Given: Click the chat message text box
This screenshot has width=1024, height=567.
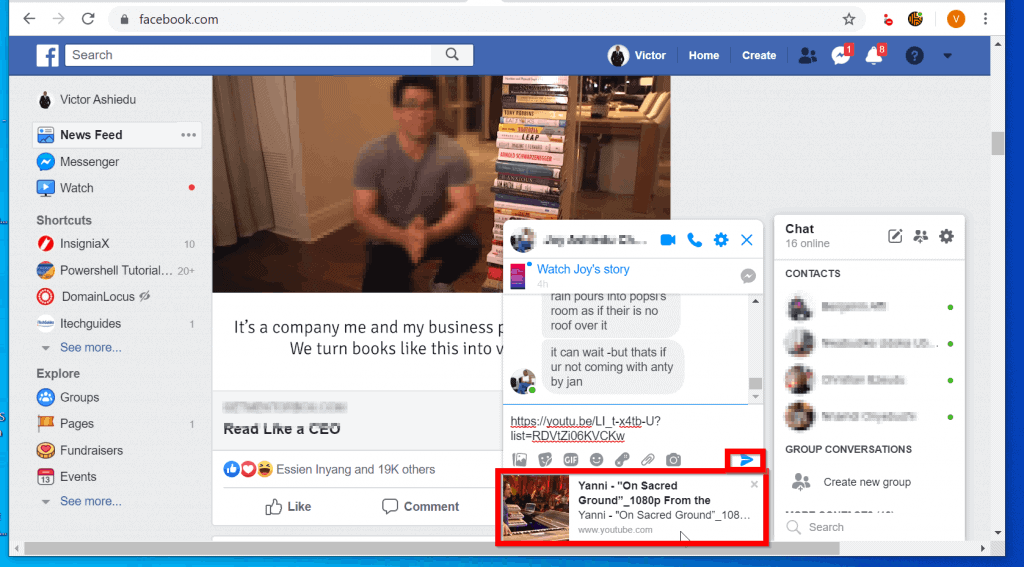Looking at the screenshot, I should [x=630, y=429].
